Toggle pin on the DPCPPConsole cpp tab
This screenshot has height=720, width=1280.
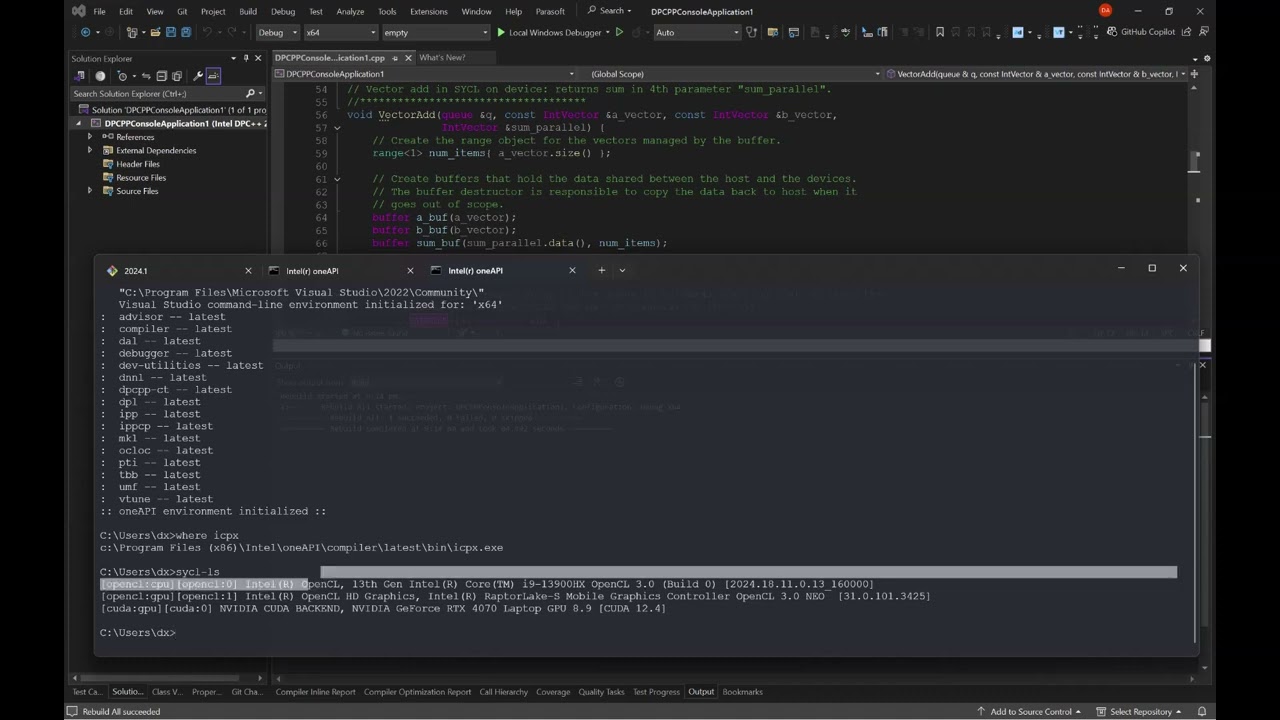point(394,58)
